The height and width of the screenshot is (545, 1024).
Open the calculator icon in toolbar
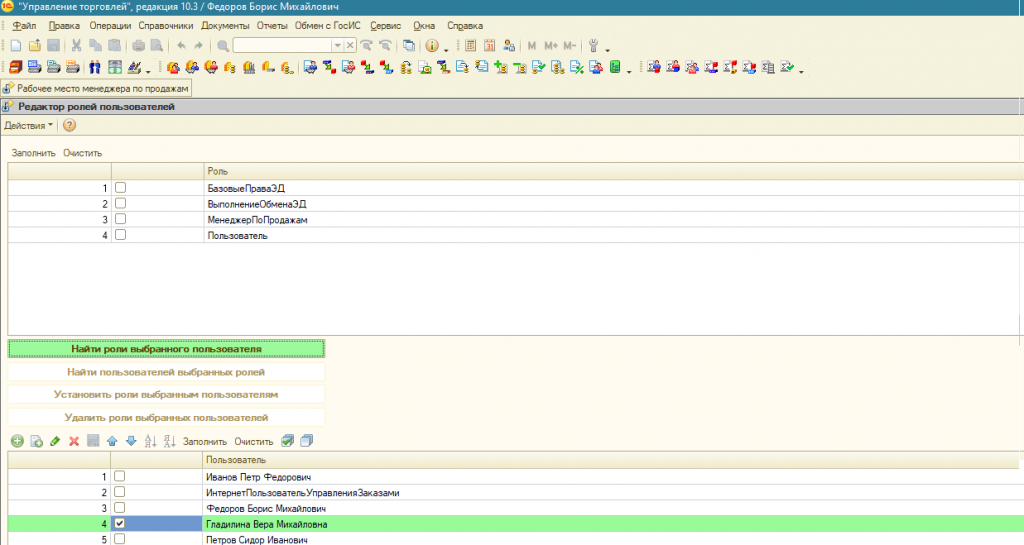pos(471,45)
